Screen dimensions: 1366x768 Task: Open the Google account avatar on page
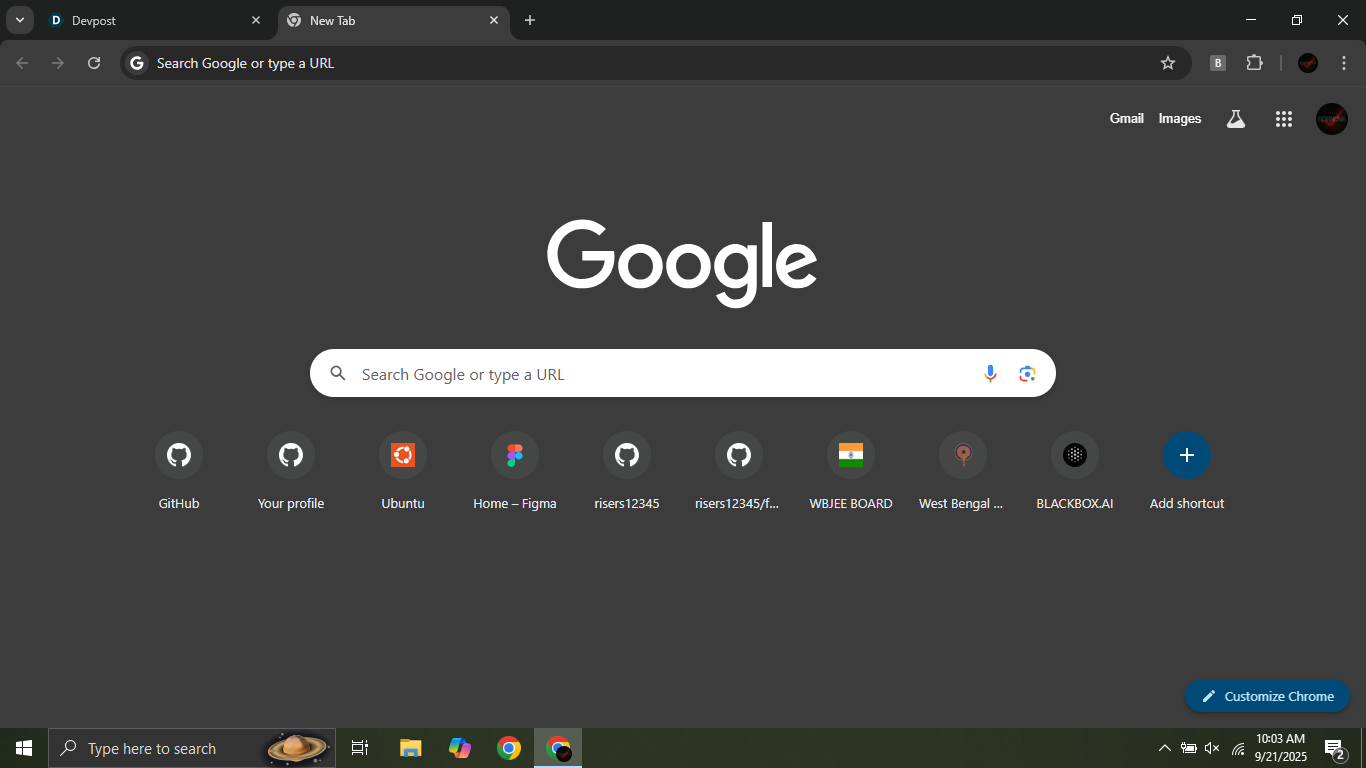(x=1332, y=119)
